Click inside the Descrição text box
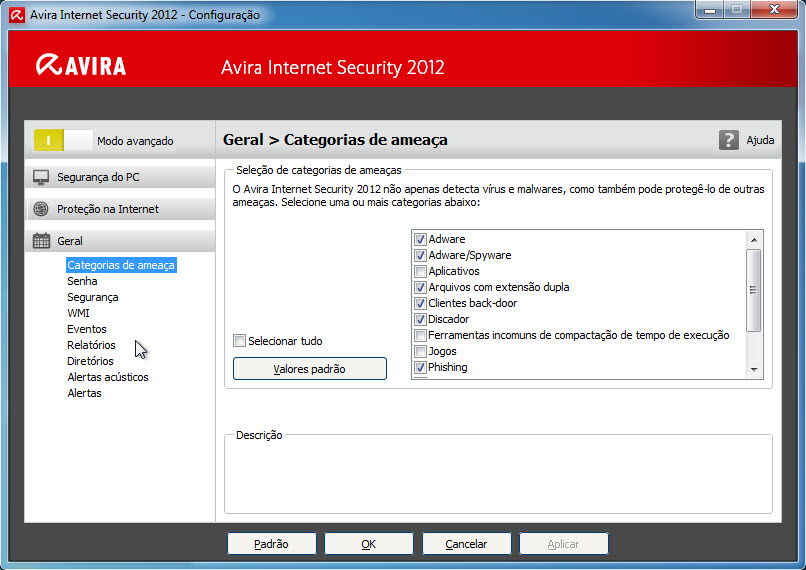806x570 pixels. coord(498,476)
